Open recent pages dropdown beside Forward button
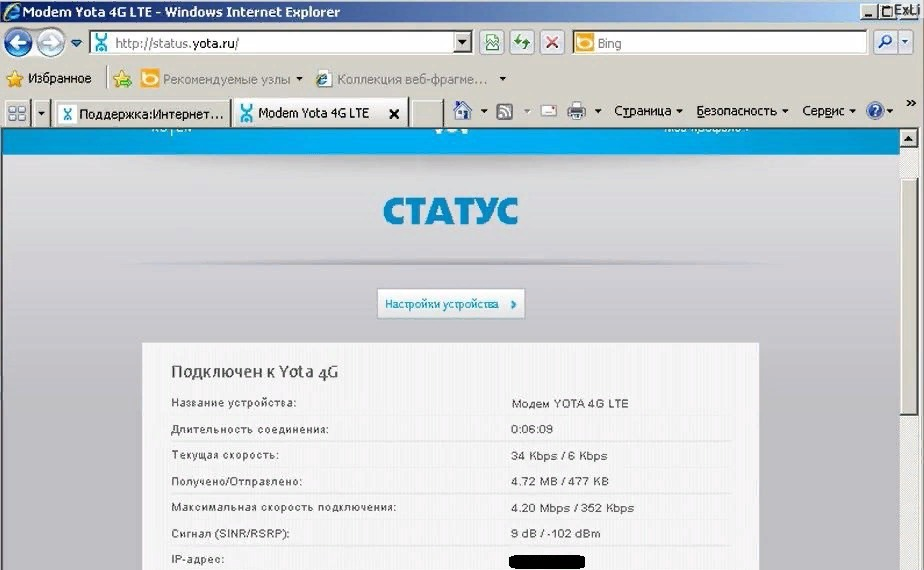This screenshot has height=570, width=924. pos(77,43)
